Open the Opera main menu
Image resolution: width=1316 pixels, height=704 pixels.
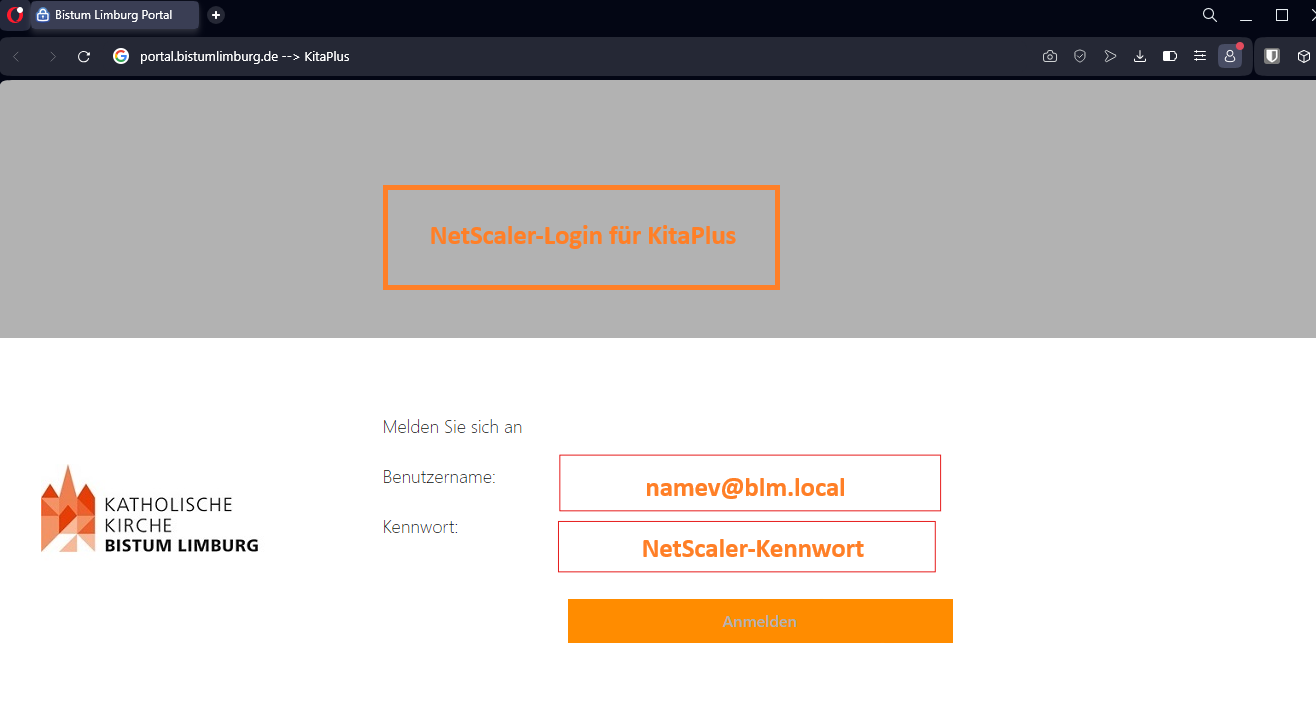(15, 15)
